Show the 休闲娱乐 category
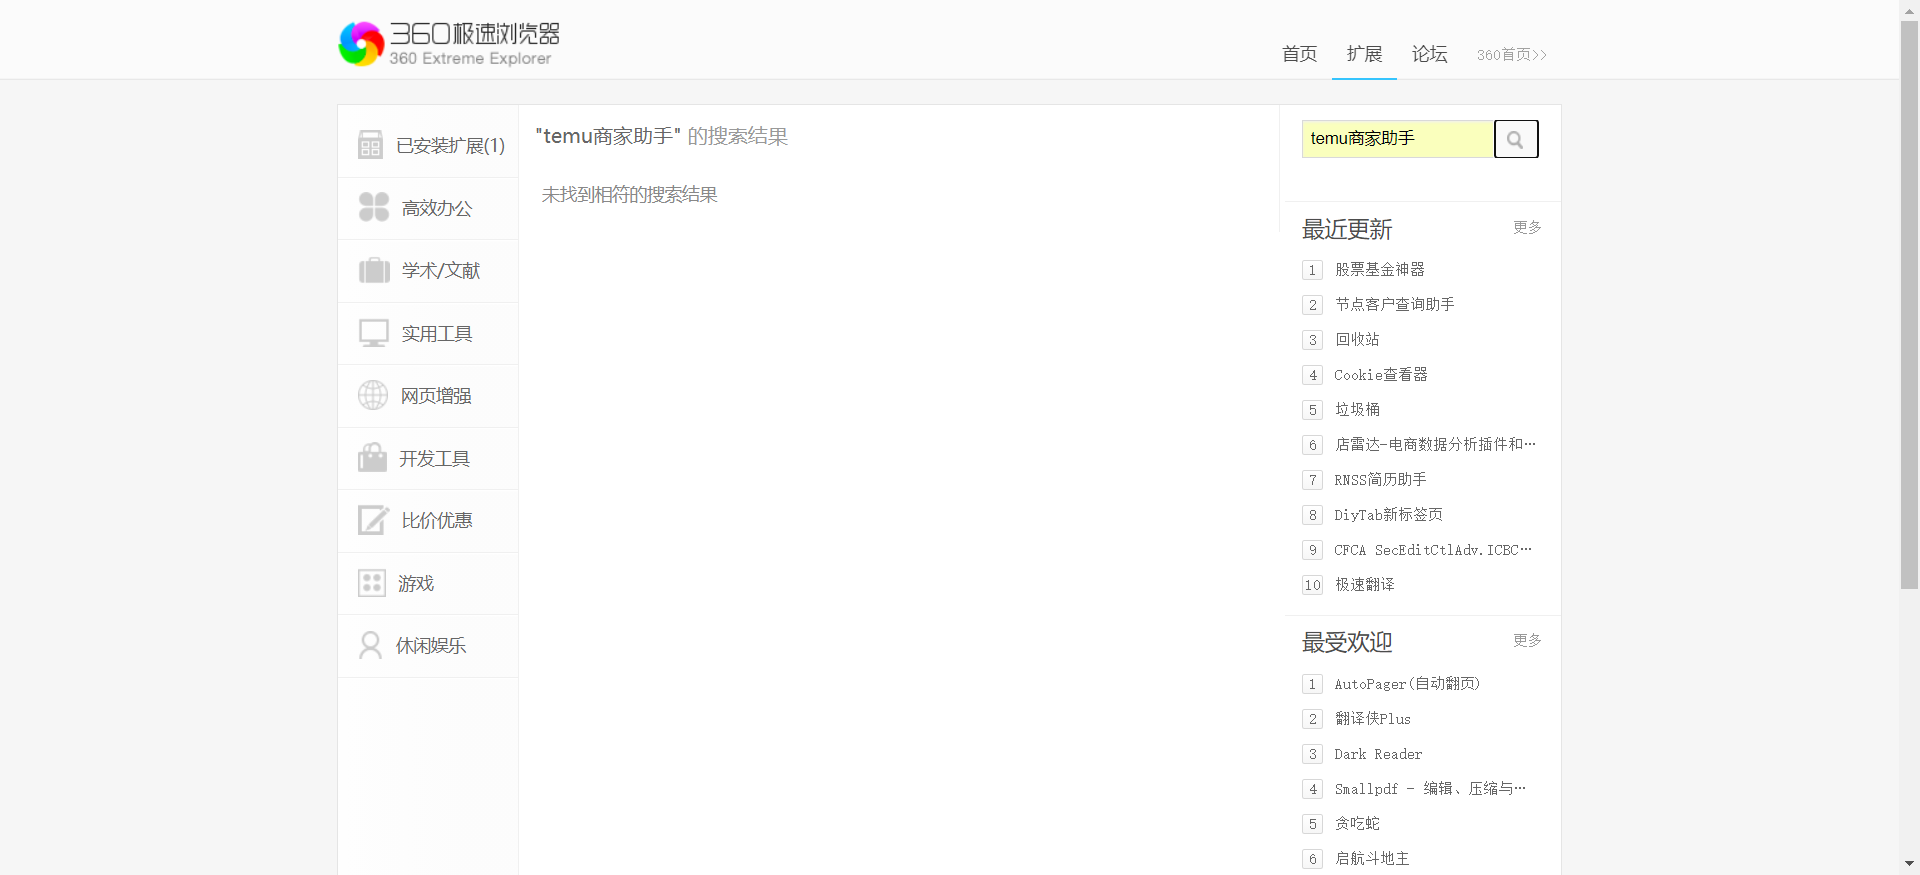Screen dimensions: 1920x875 point(428,646)
